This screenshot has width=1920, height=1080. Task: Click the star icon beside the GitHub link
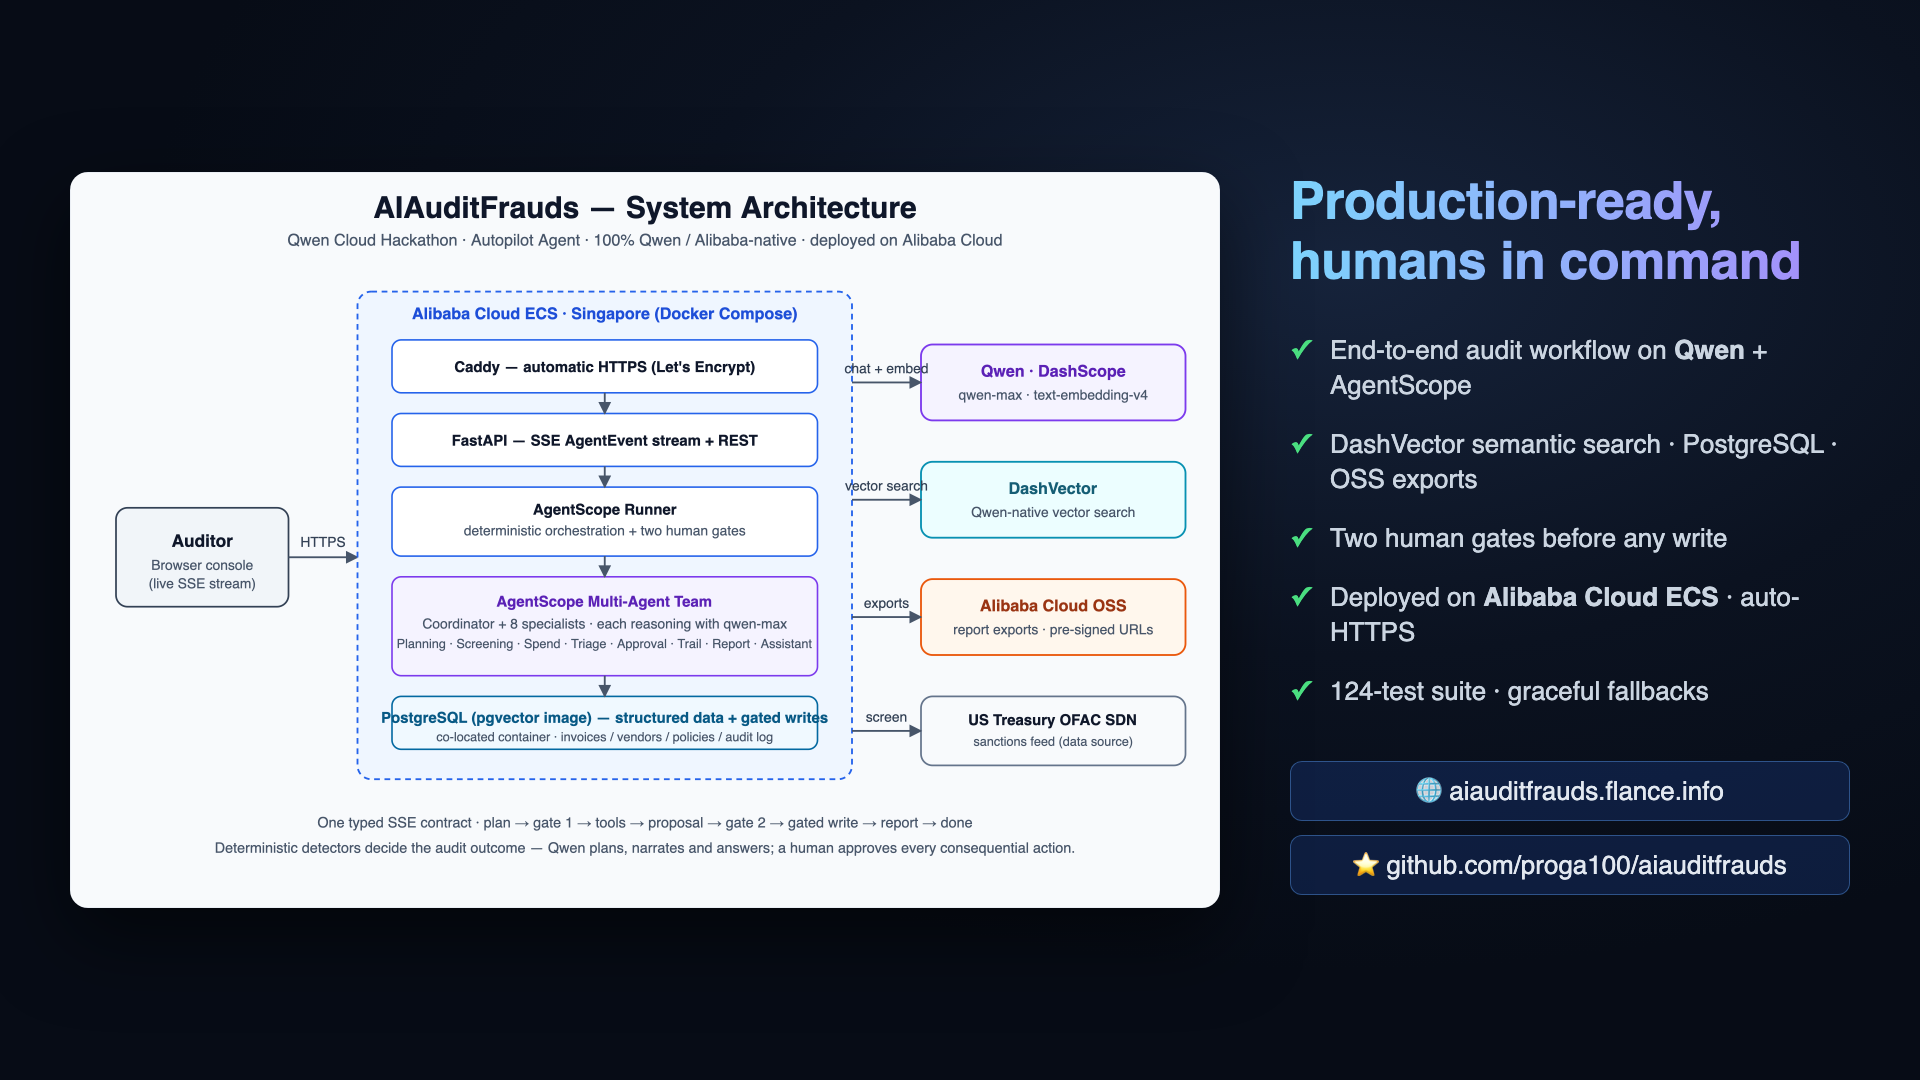tap(1365, 865)
